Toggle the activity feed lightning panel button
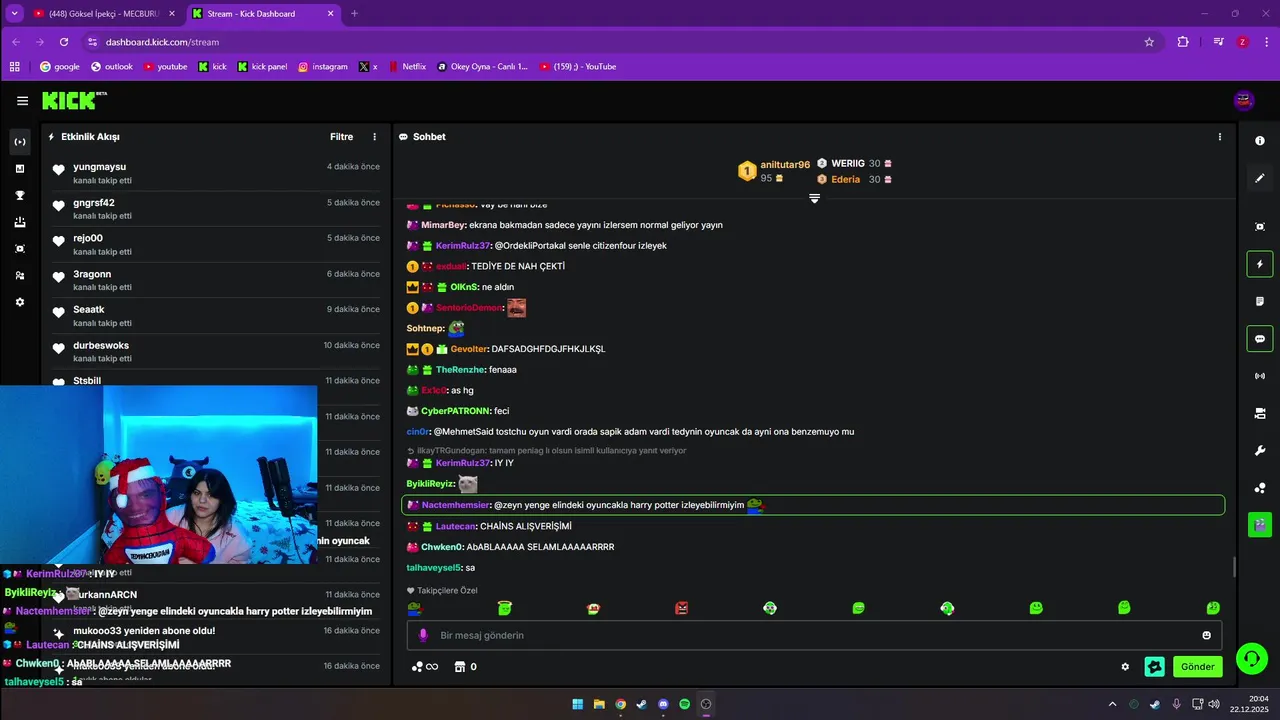Screen dimensions: 1280x720 1260,264
